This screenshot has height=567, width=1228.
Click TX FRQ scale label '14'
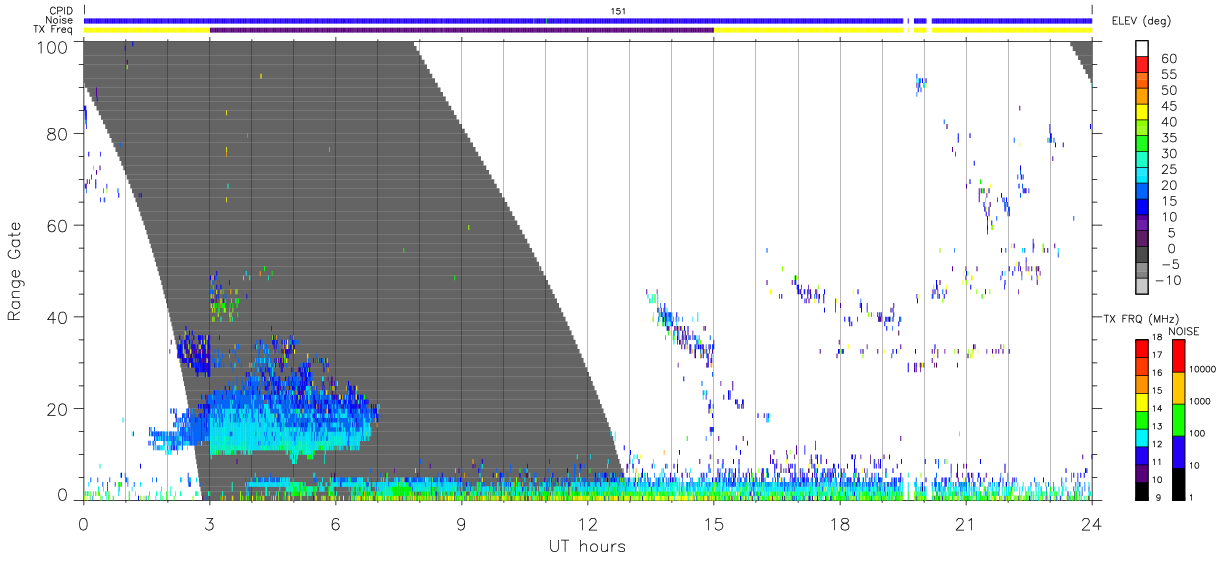click(1158, 408)
